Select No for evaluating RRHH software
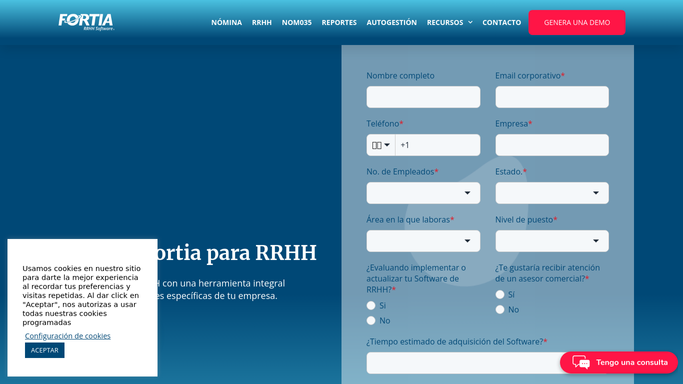Viewport: 683px width, 384px height. 371,320
